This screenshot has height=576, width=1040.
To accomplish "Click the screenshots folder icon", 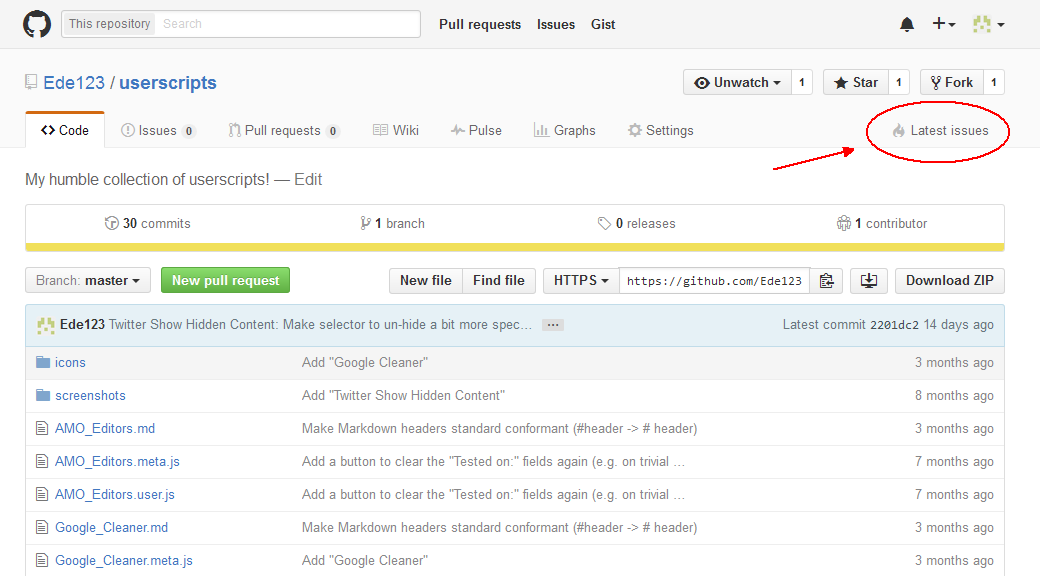I will click(x=43, y=396).
